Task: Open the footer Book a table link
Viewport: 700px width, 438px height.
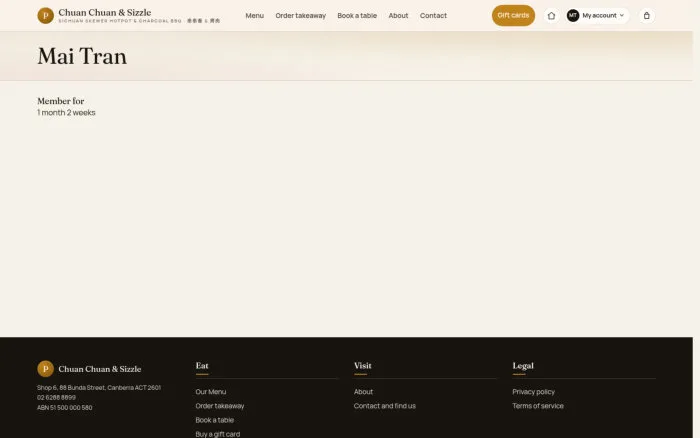Action: click(215, 420)
